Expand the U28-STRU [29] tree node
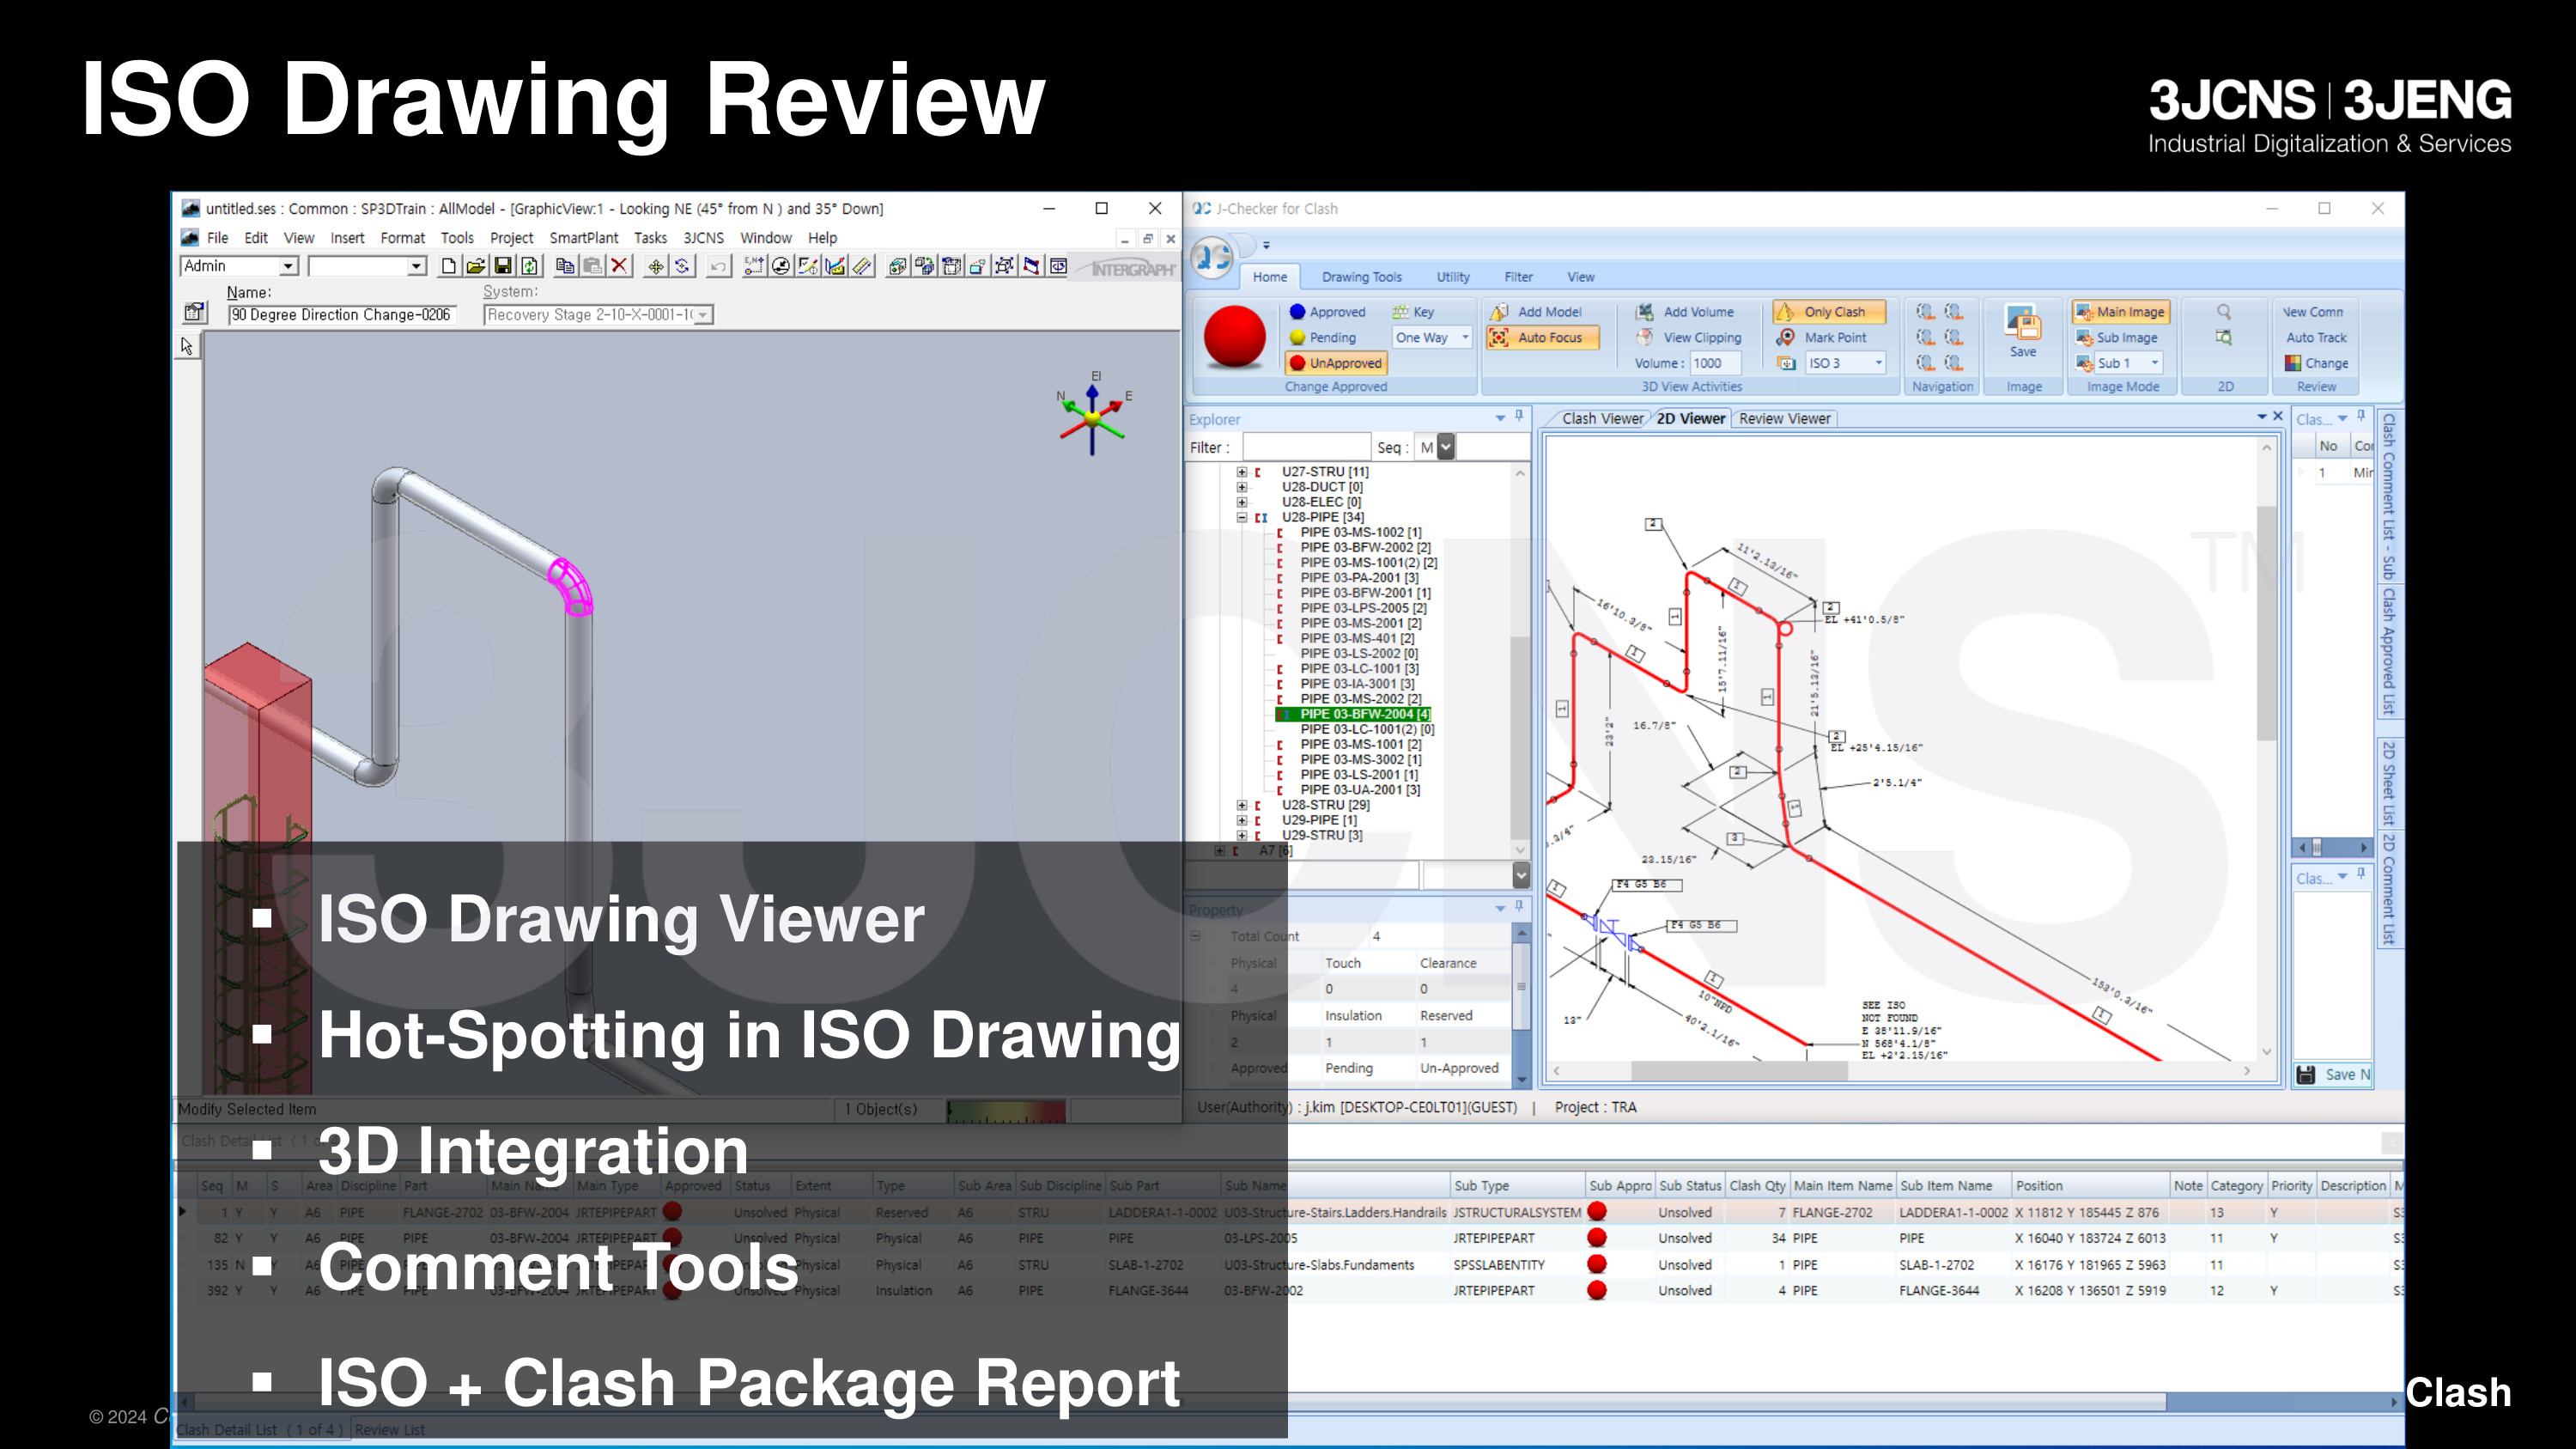2576x1449 pixels. pyautogui.click(x=1242, y=805)
